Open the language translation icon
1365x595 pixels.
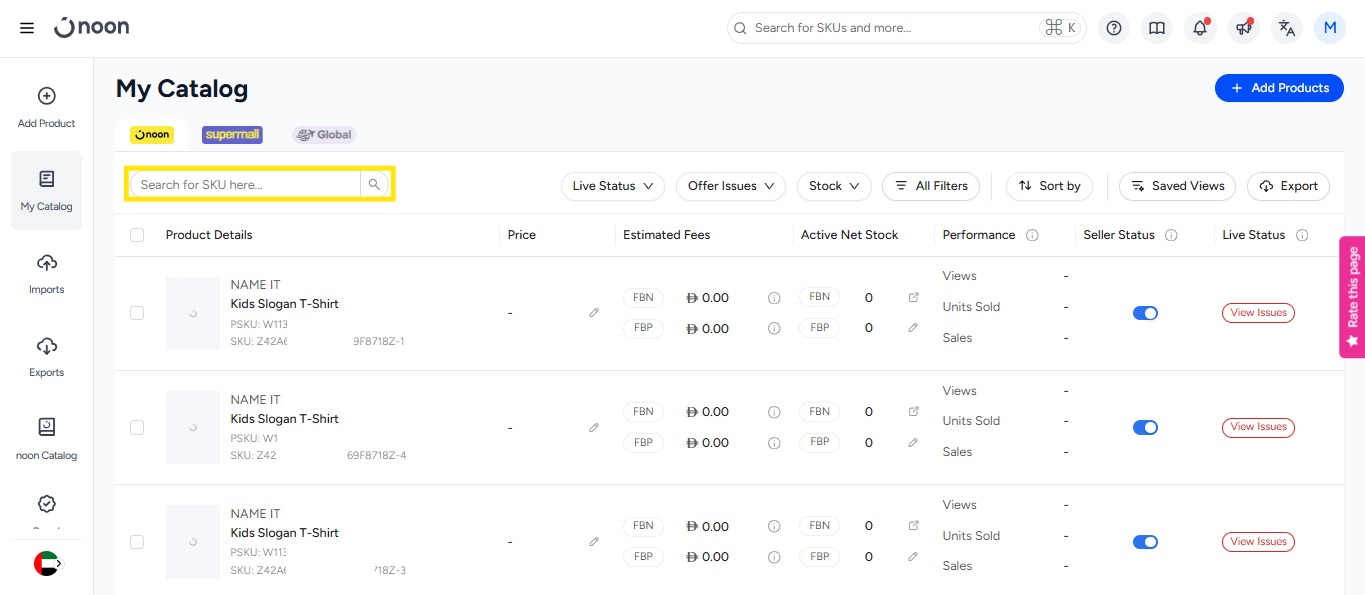(x=1287, y=28)
